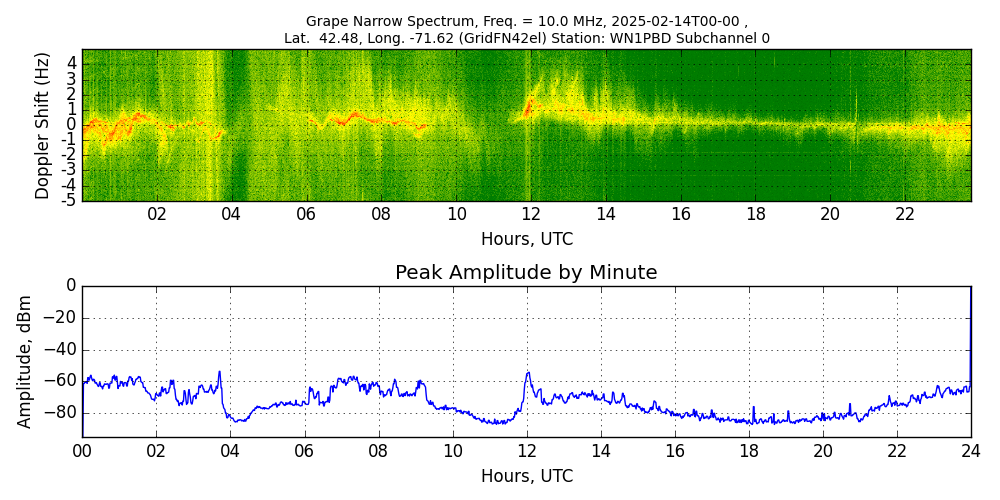The height and width of the screenshot is (500, 1000).
Task: Click the "Doppler Shift (Hz)" y-axis label
Action: point(43,125)
